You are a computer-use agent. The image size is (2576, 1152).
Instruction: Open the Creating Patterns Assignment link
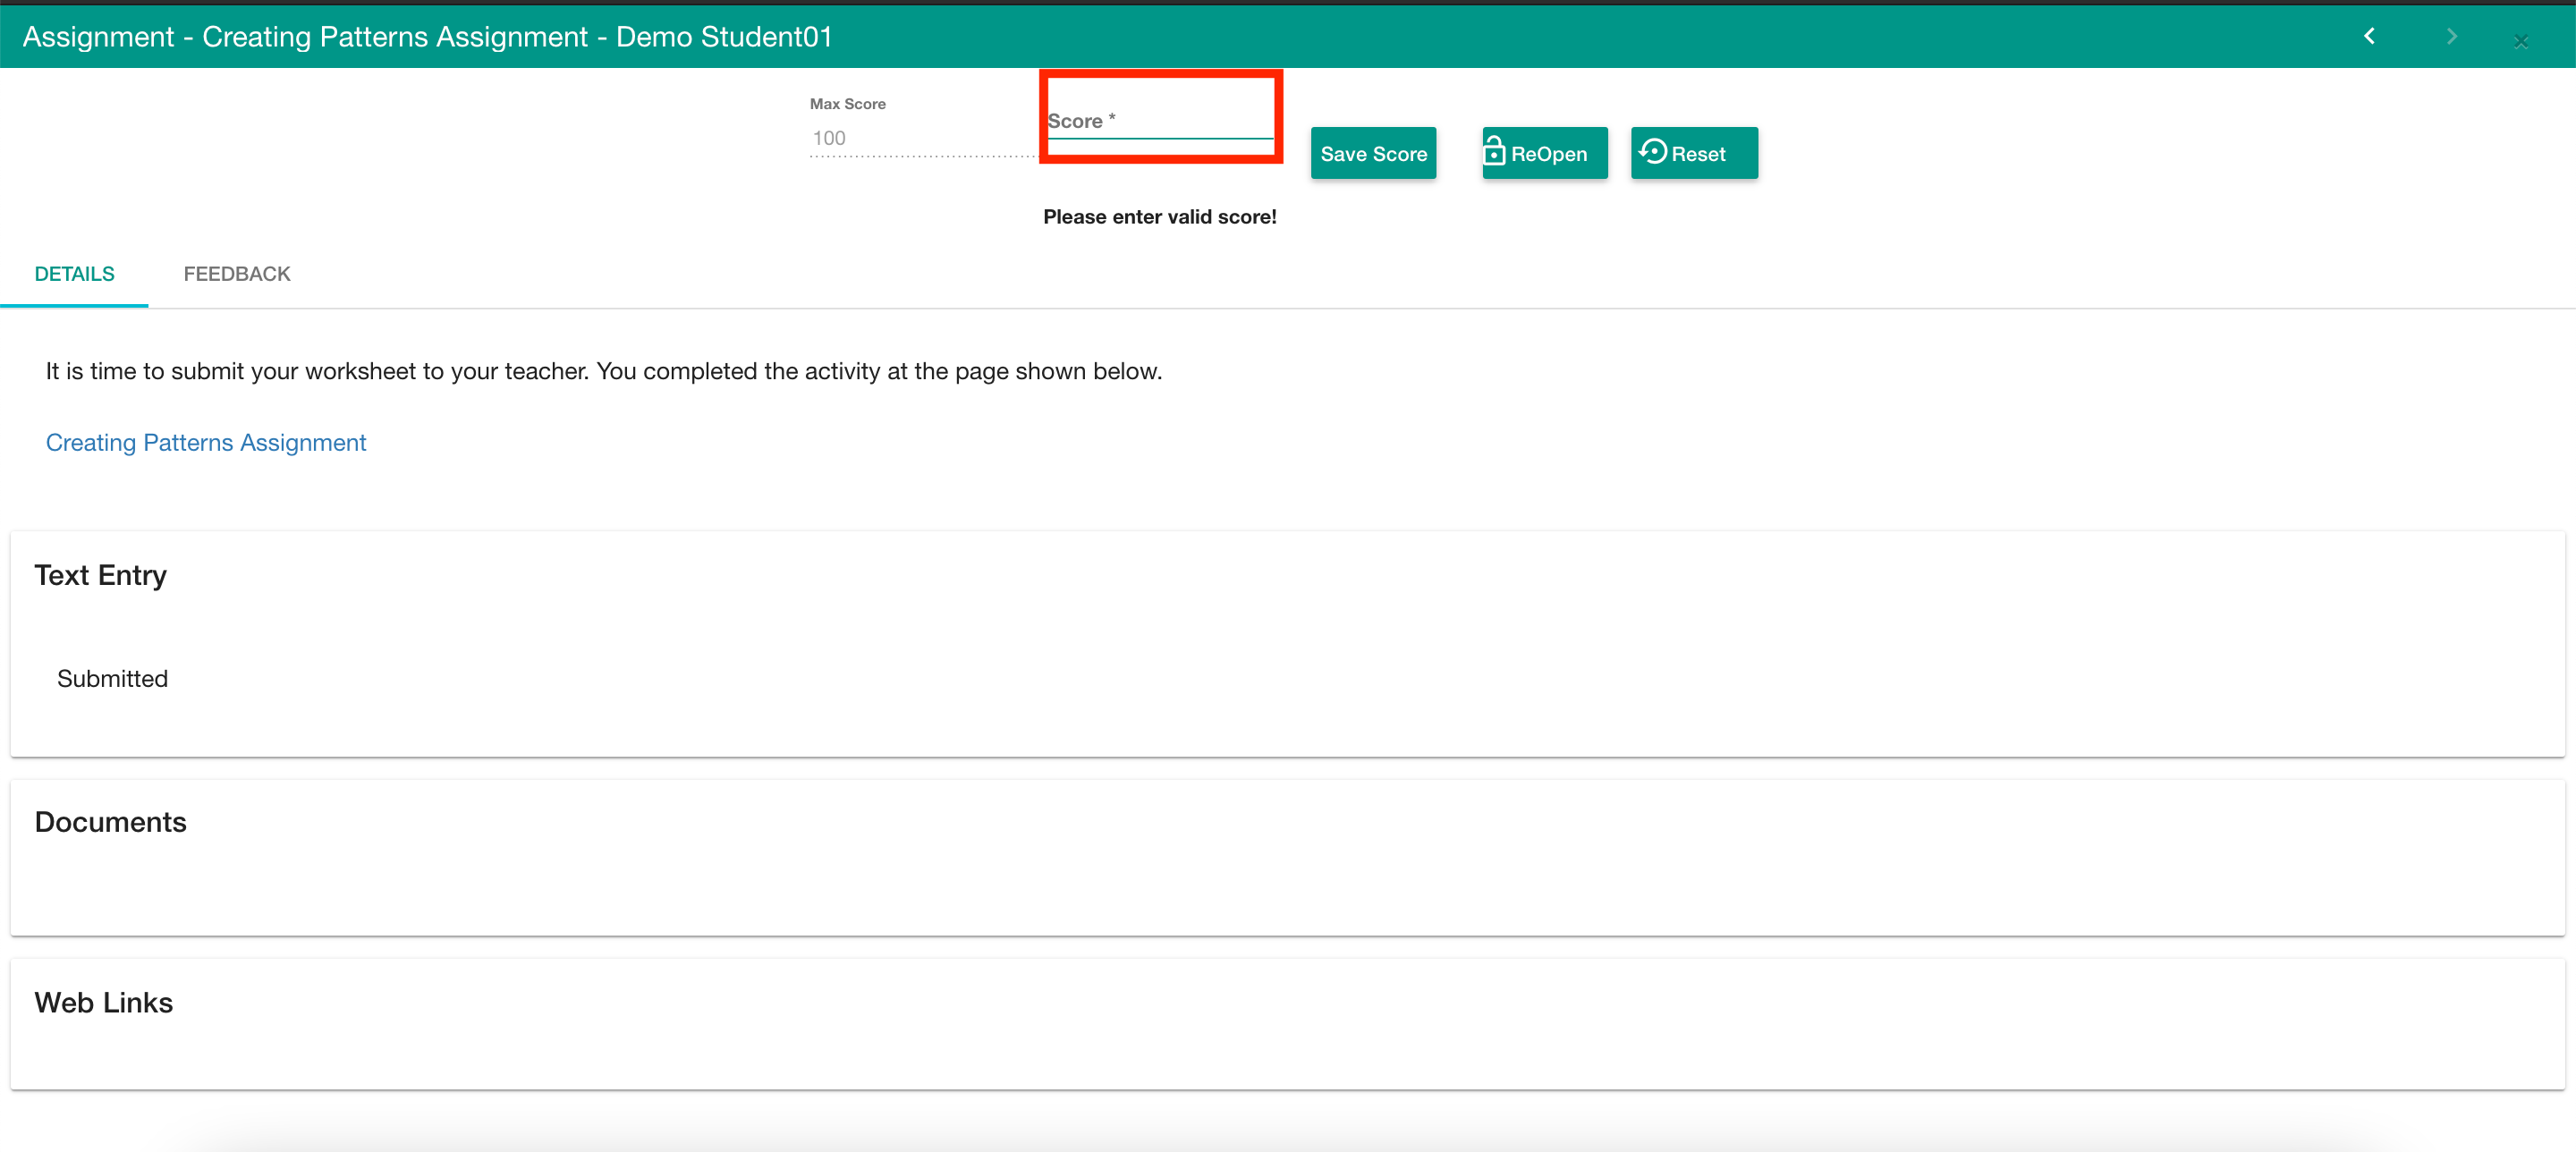(x=206, y=443)
